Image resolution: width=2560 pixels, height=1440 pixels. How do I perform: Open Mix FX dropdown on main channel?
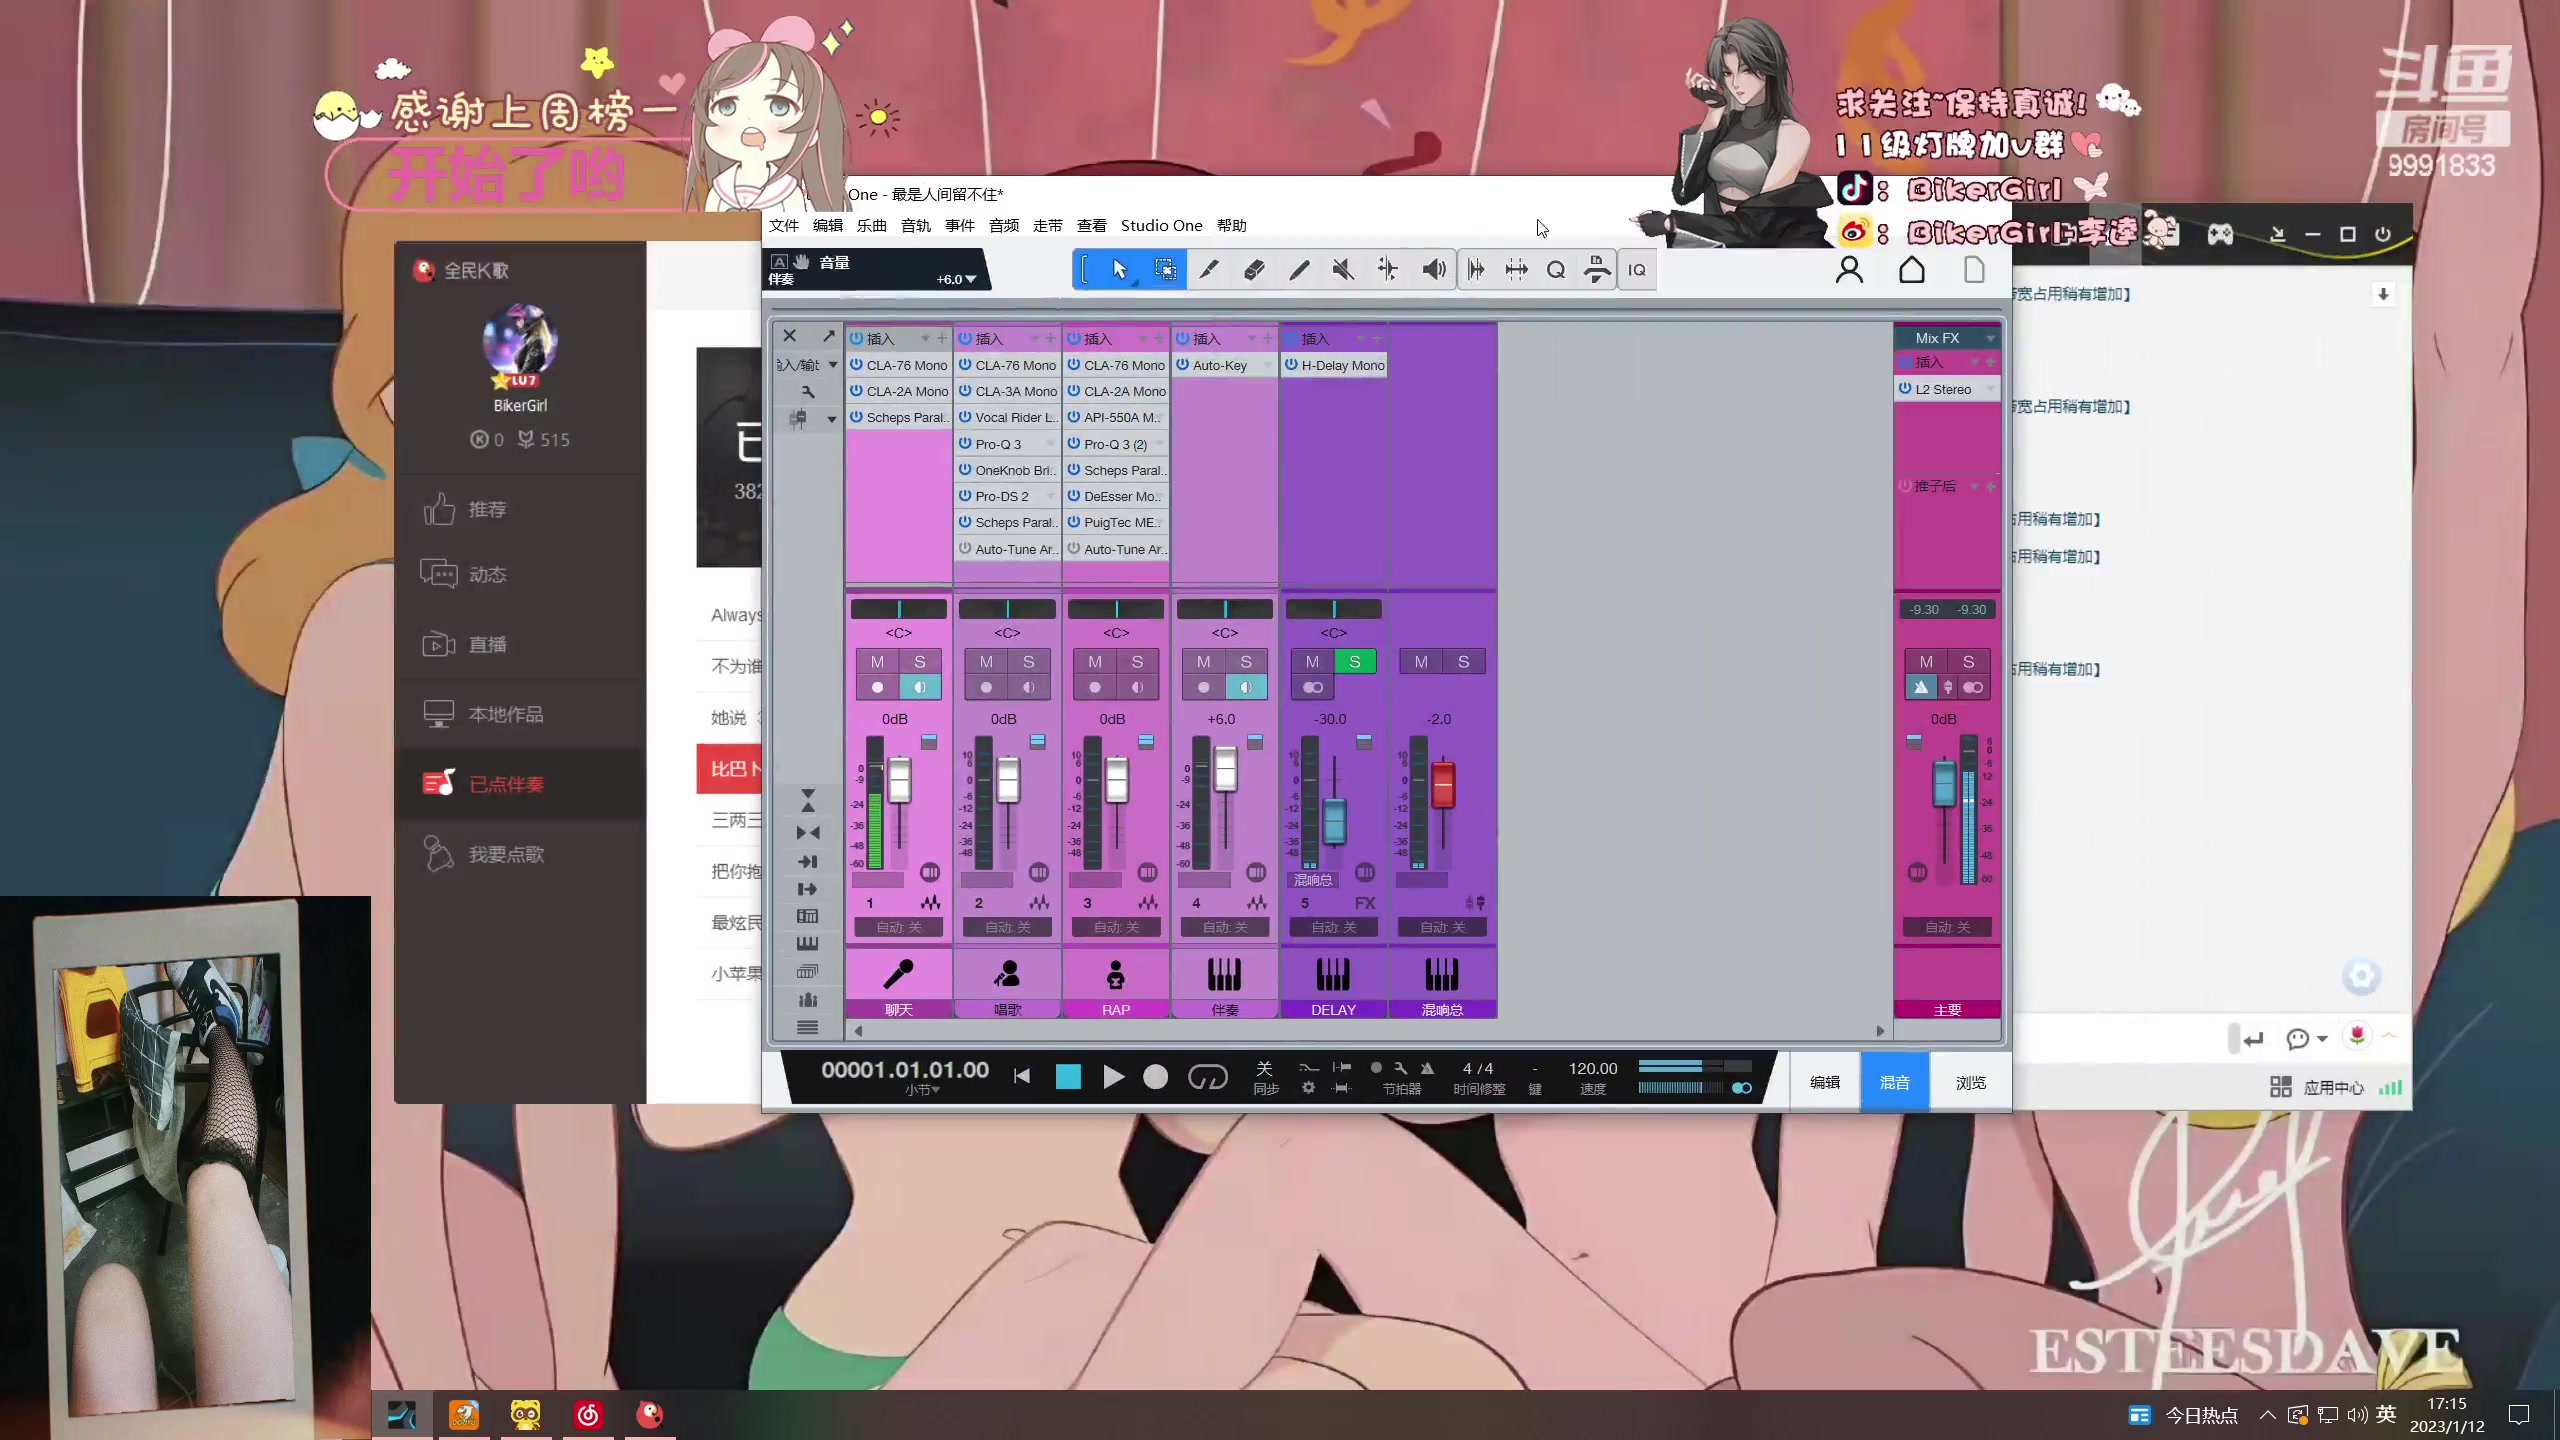click(x=1990, y=338)
